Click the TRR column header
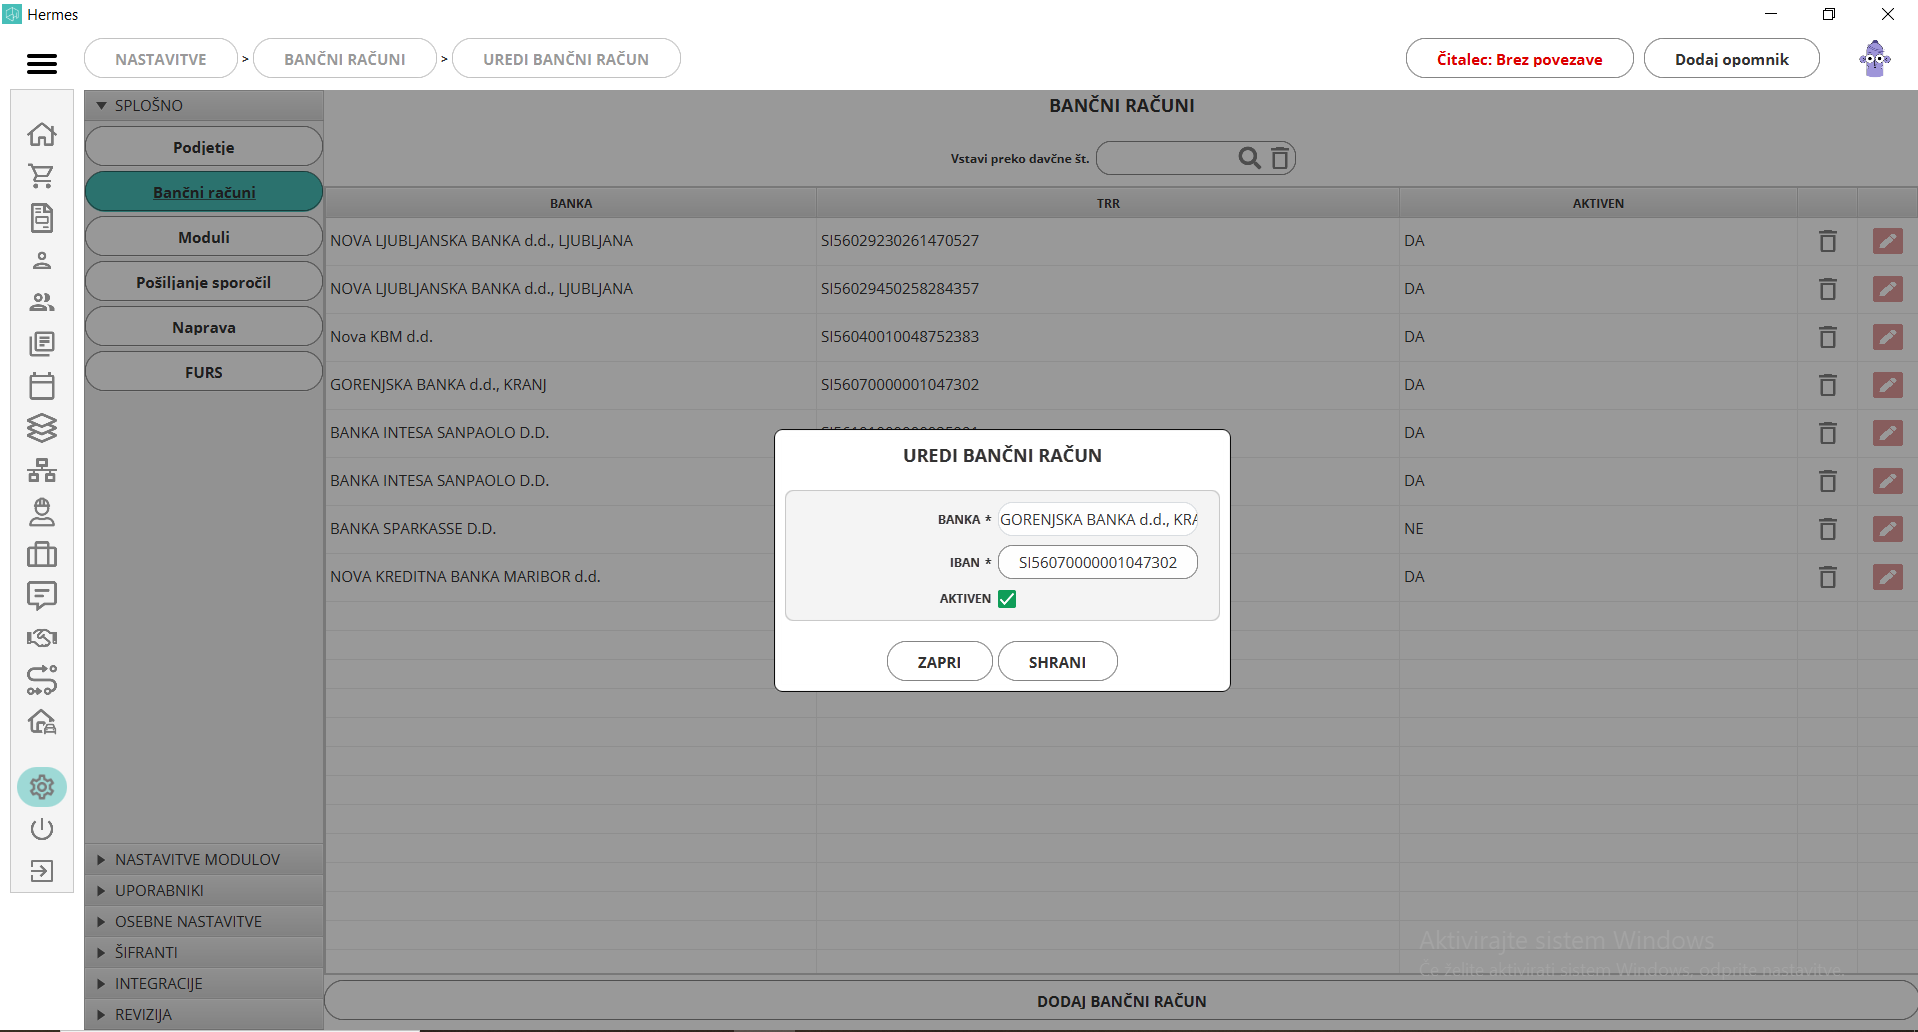Image resolution: width=1918 pixels, height=1032 pixels. [1108, 204]
